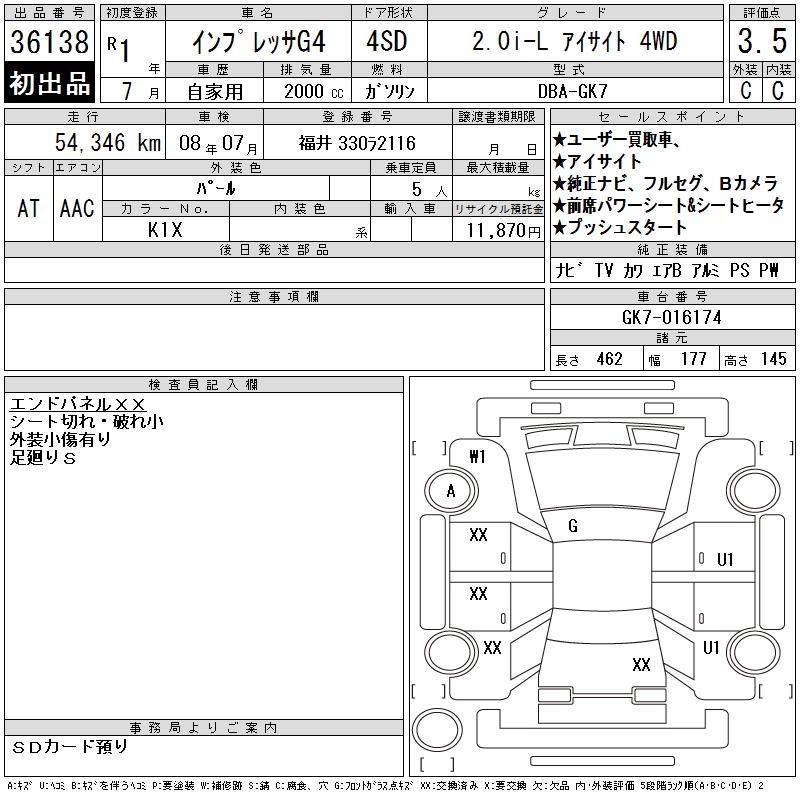Click U1 mark on right rear fender
This screenshot has width=800, height=800.
[x=711, y=647]
